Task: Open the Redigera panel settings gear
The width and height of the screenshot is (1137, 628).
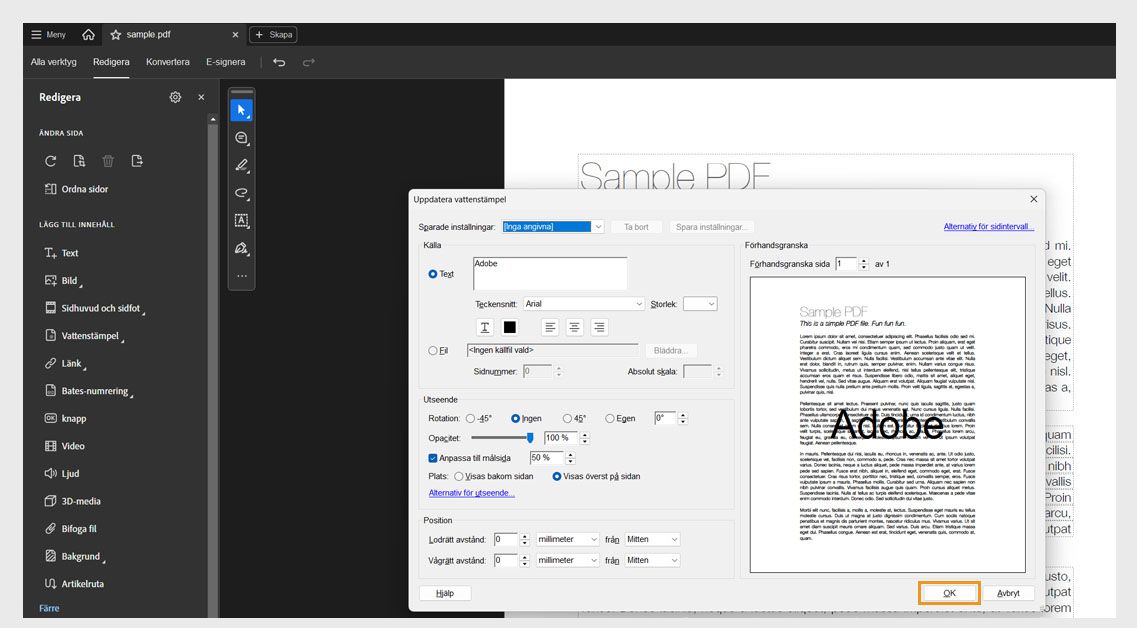Action: point(175,96)
